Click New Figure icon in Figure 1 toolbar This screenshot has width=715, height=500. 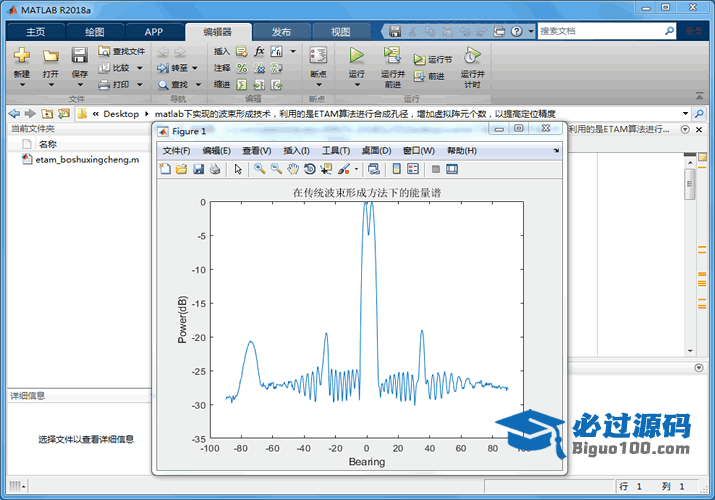165,169
